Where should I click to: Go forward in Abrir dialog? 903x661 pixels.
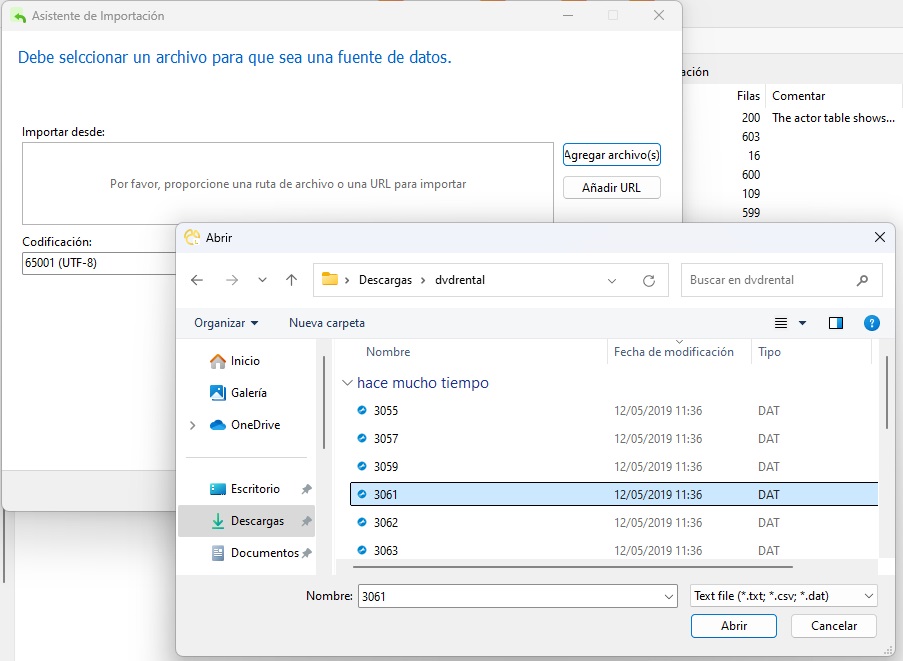click(232, 280)
